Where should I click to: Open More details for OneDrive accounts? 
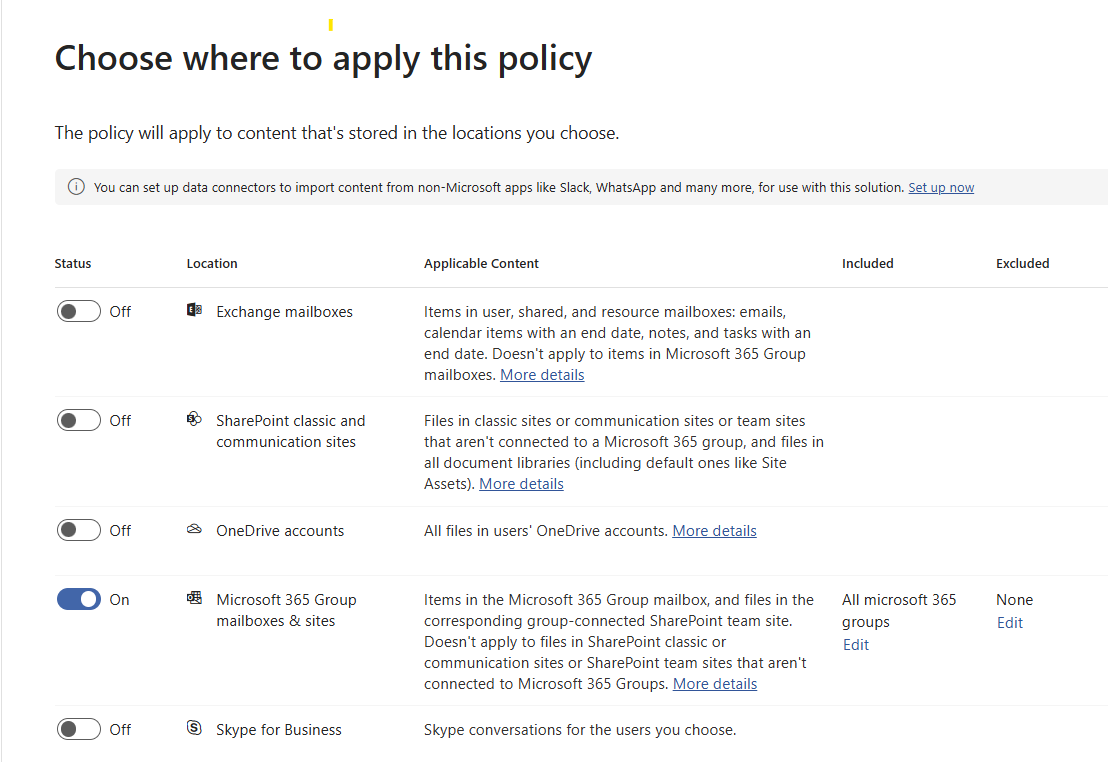coord(714,530)
